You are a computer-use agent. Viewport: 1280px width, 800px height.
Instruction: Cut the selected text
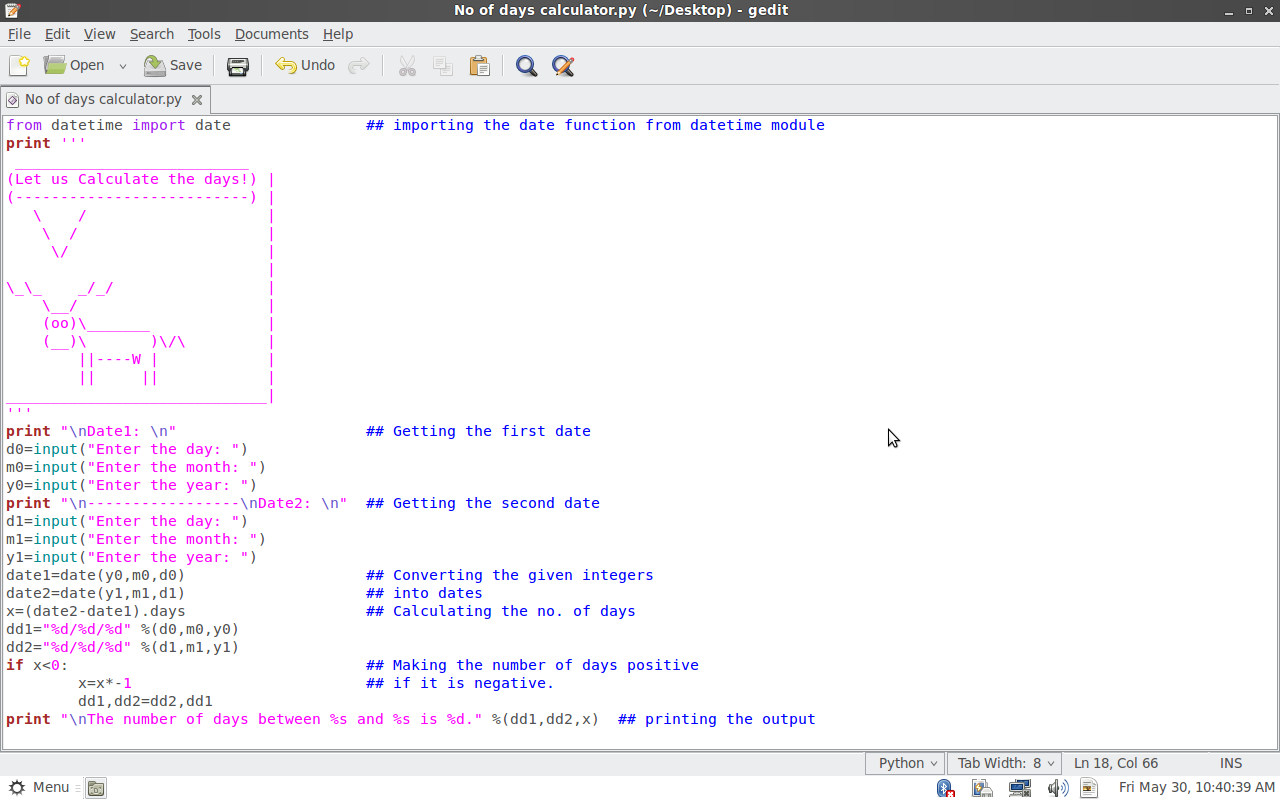tap(407, 65)
